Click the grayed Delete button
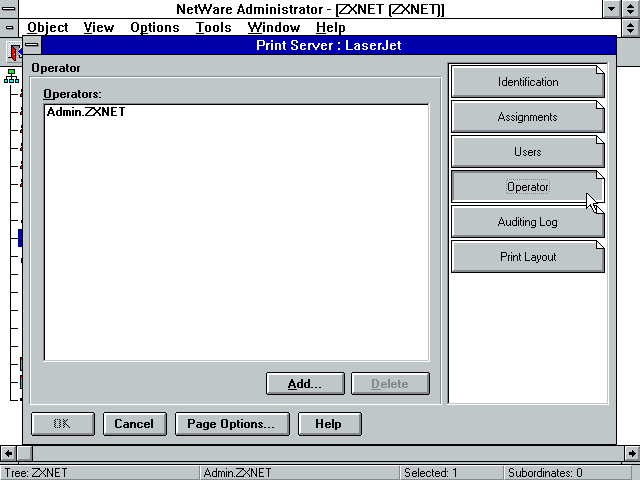 point(390,383)
